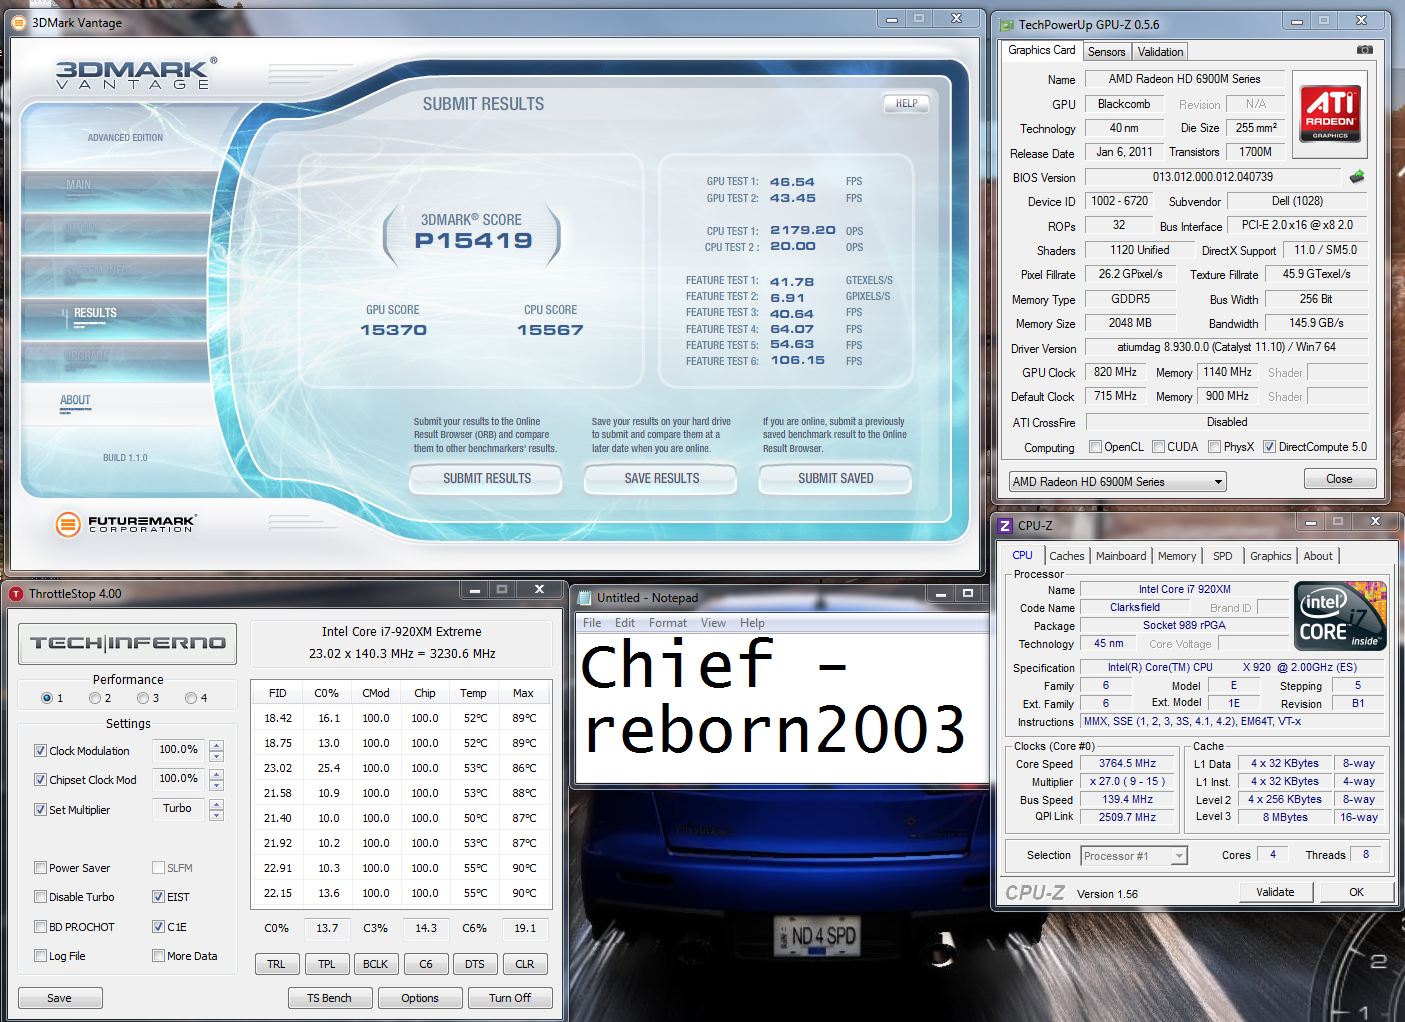Click the BCLK button in ThrottleStop
This screenshot has height=1022, width=1405.
pyautogui.click(x=375, y=964)
